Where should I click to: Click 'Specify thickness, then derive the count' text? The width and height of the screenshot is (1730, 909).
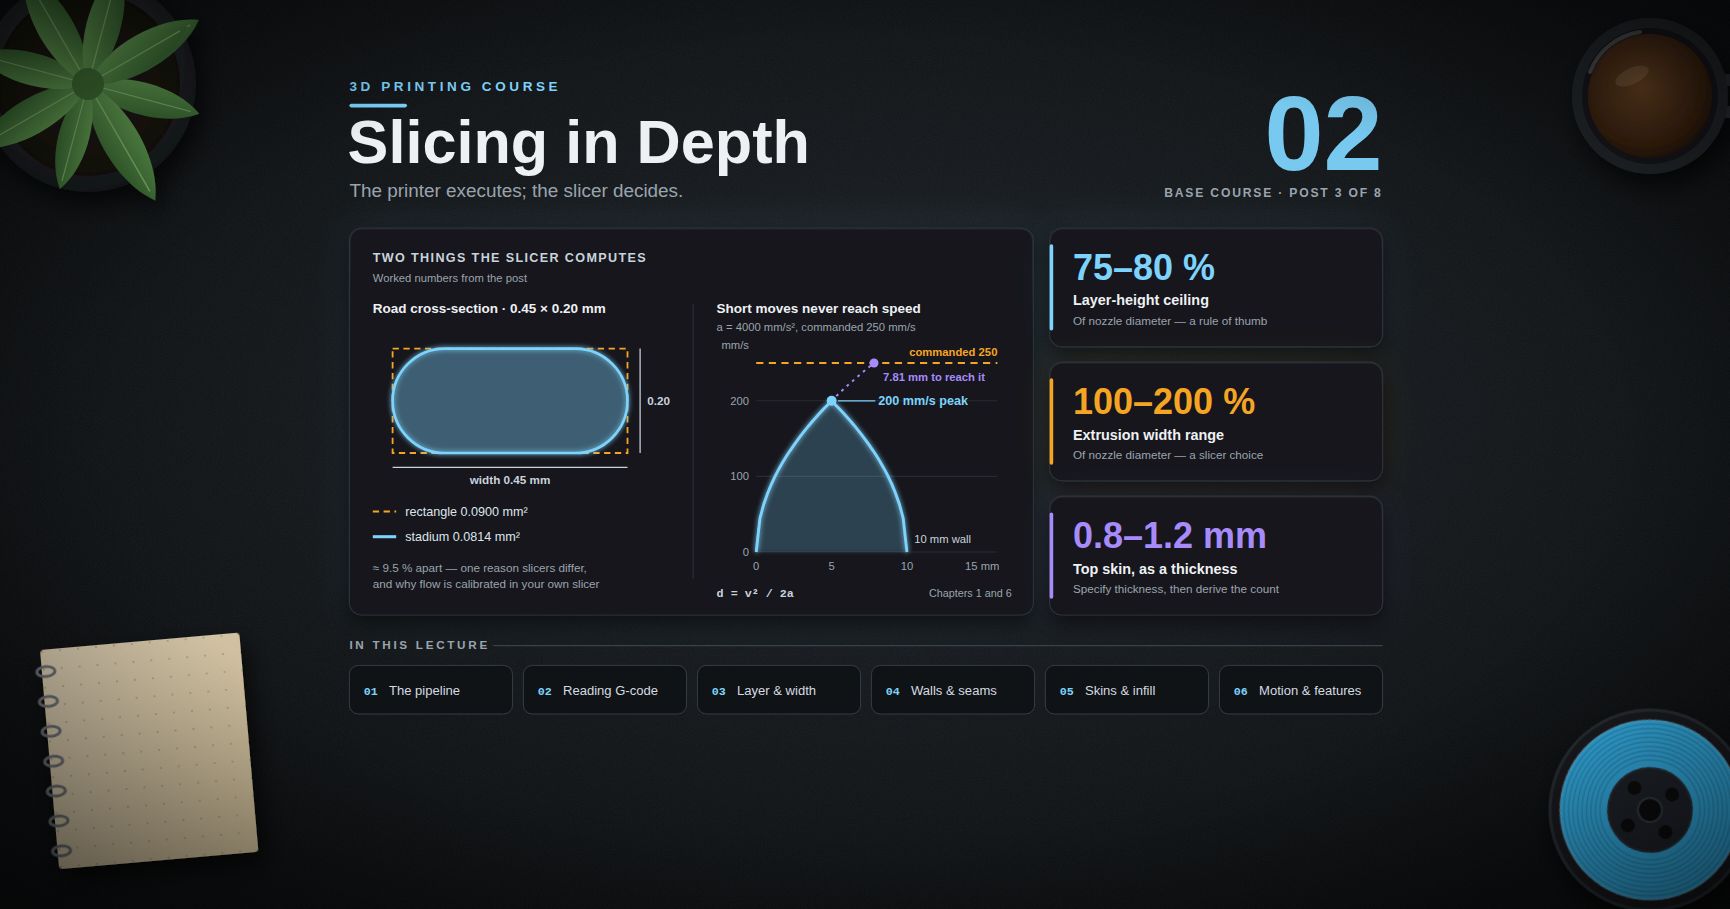coord(1176,589)
